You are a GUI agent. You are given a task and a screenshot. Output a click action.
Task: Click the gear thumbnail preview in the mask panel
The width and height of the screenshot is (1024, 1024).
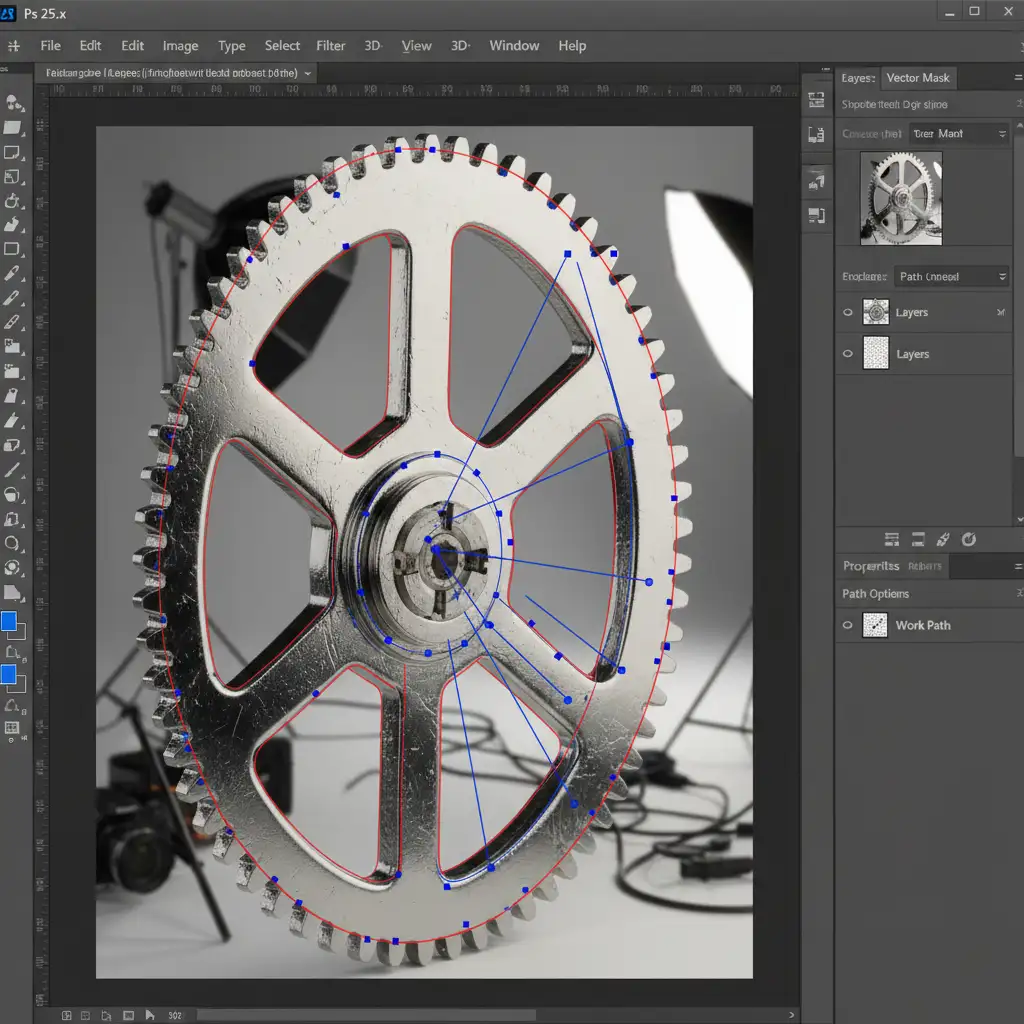pyautogui.click(x=900, y=198)
